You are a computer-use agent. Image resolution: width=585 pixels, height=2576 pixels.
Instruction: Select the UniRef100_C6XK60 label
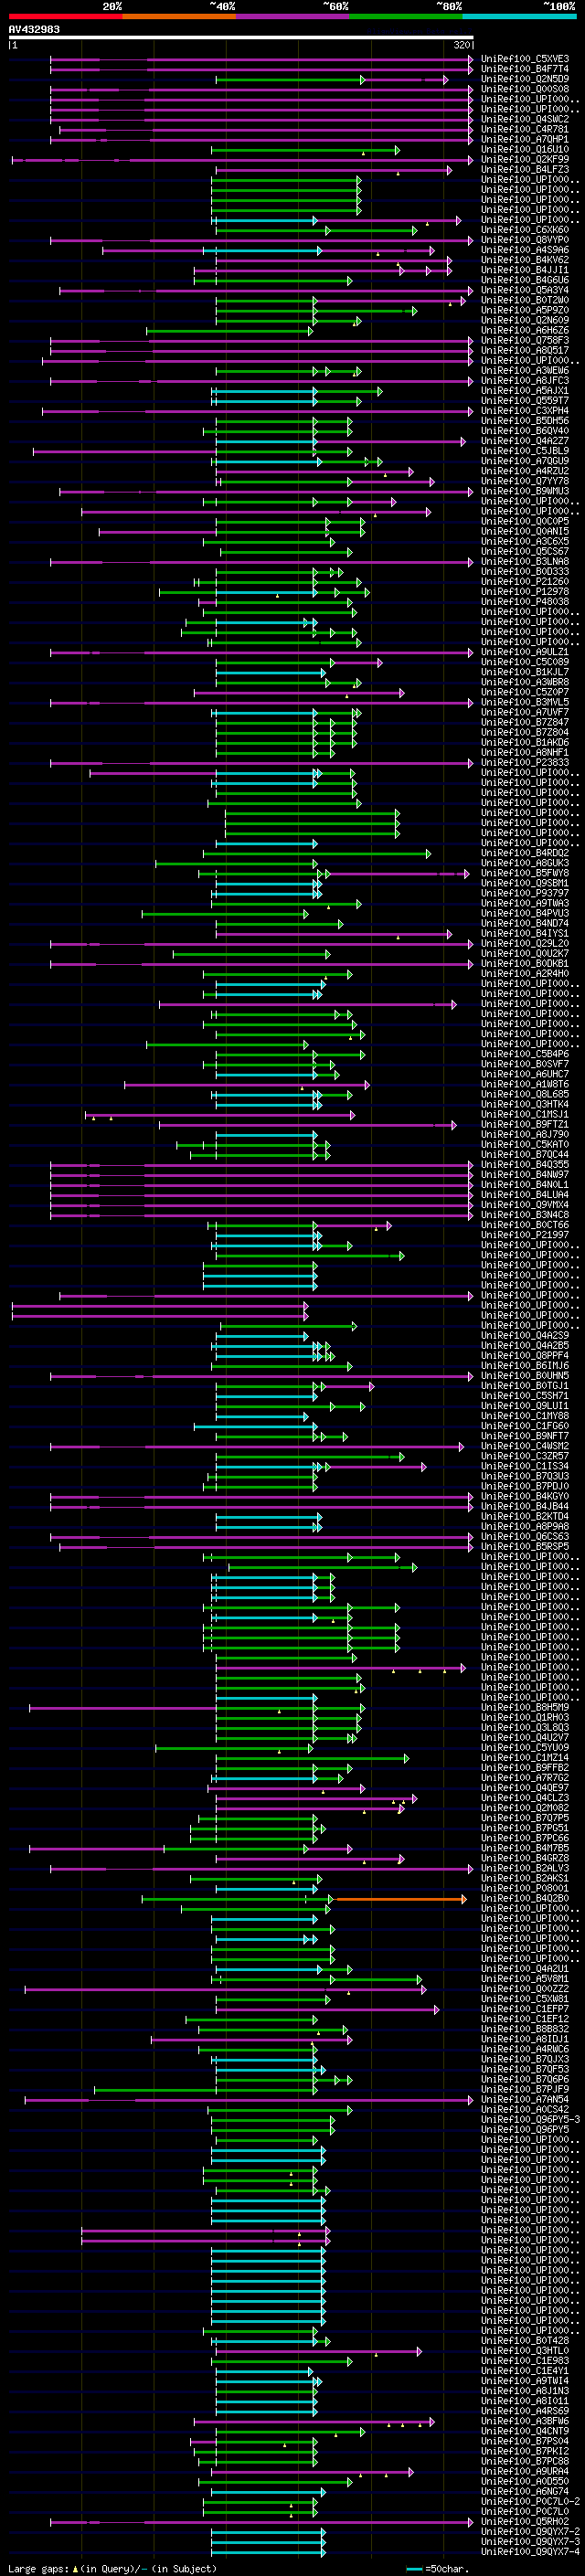[525, 230]
